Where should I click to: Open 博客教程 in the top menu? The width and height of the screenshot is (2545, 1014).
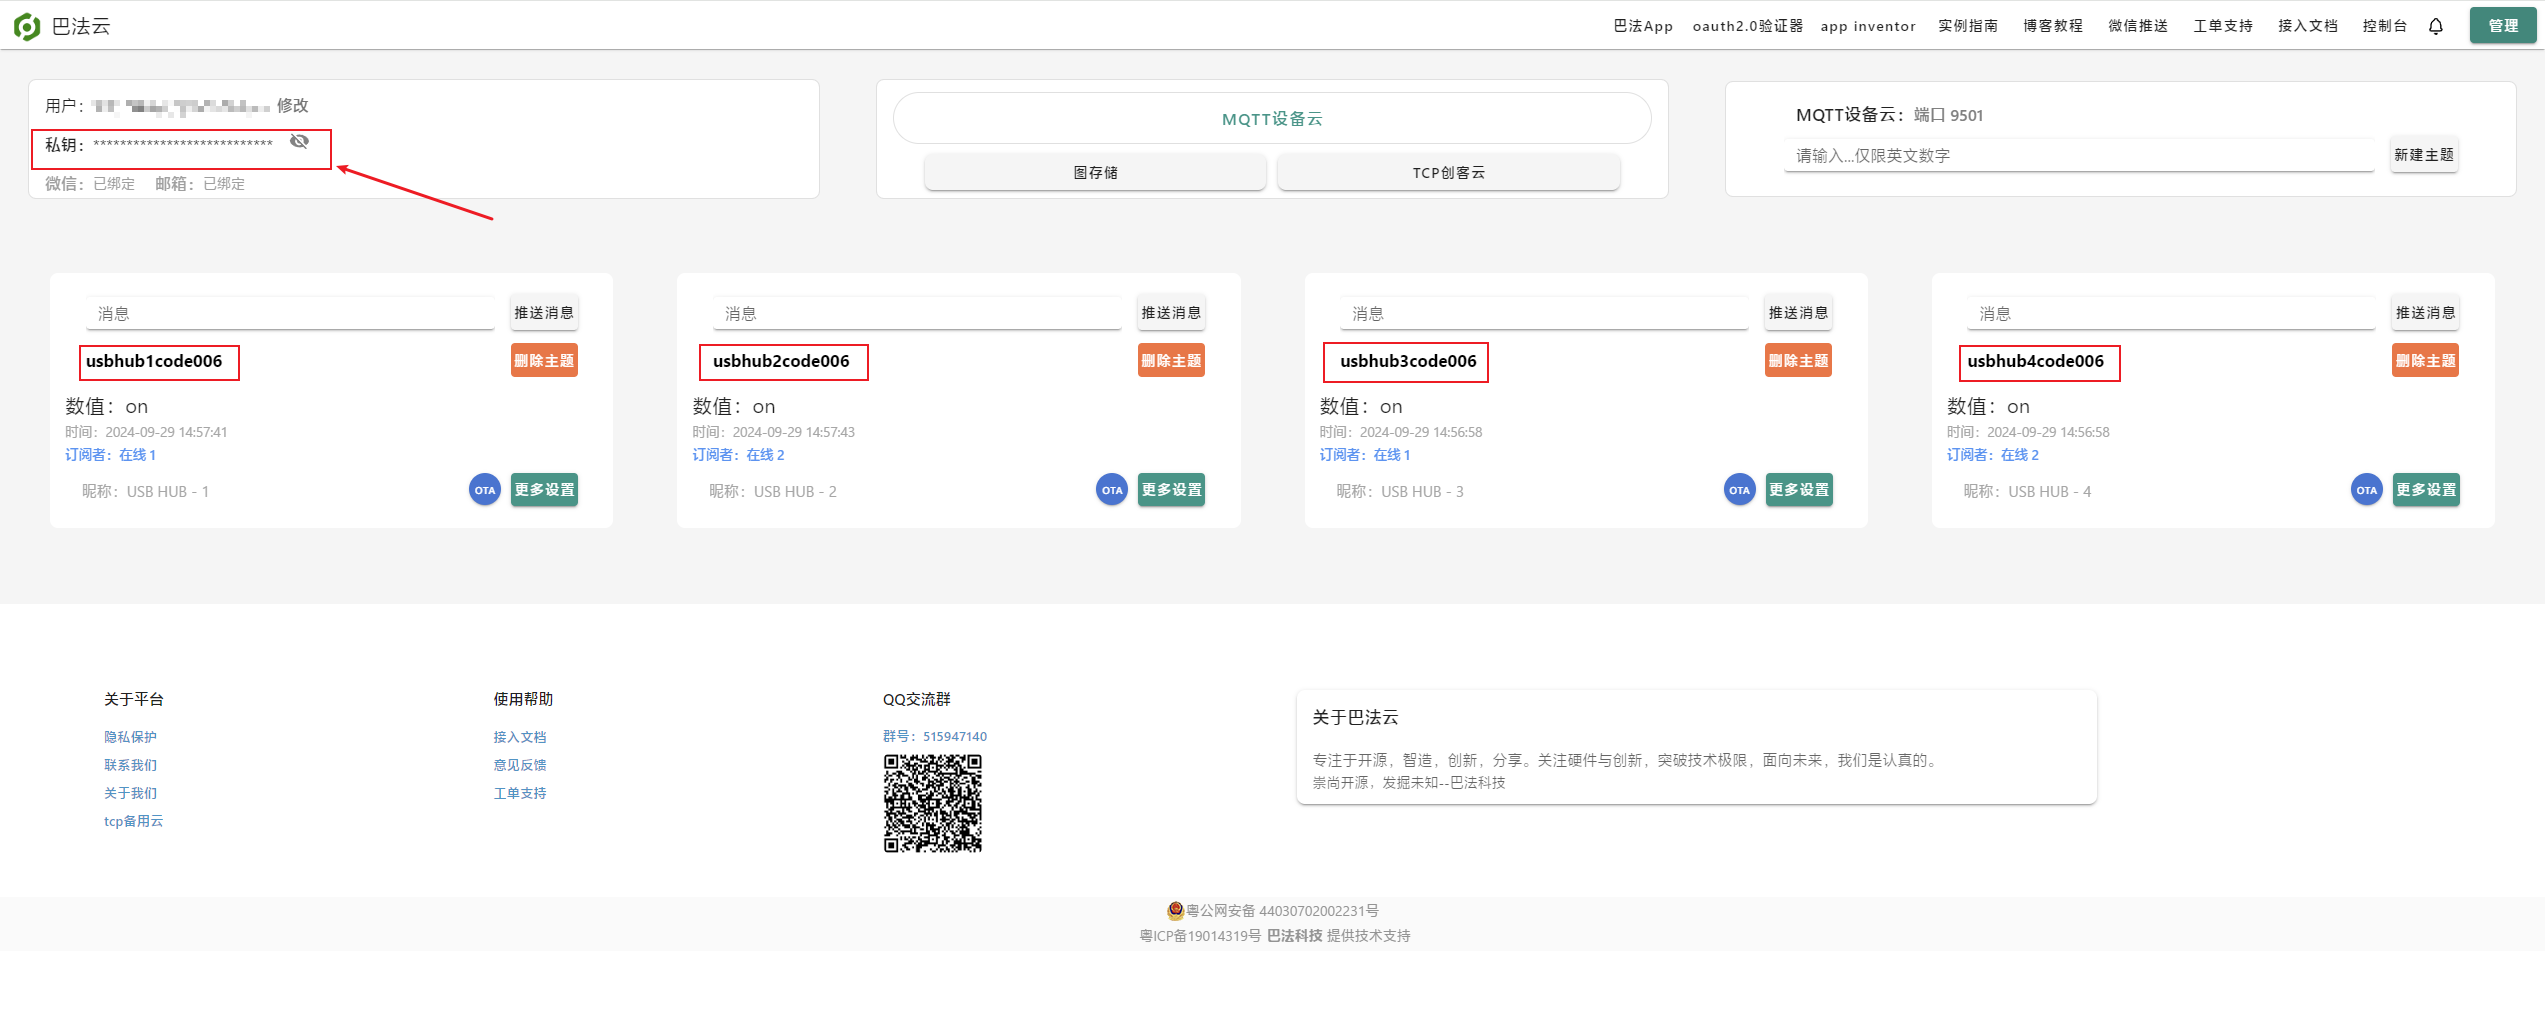2052,26
